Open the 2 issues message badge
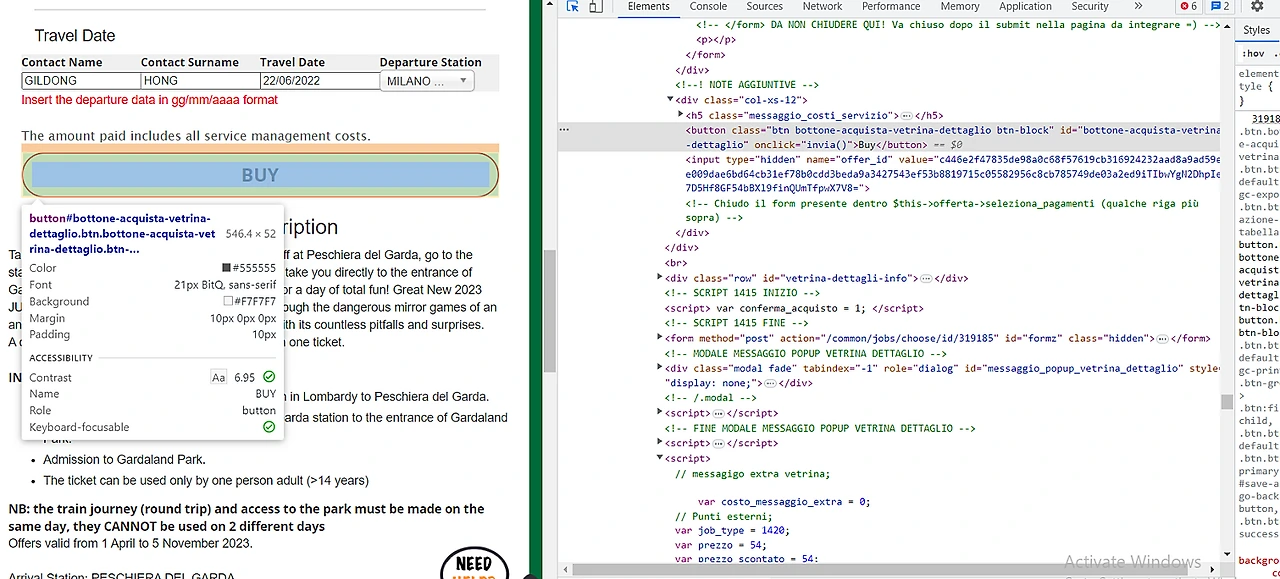The image size is (1280, 579). click(x=1220, y=6)
